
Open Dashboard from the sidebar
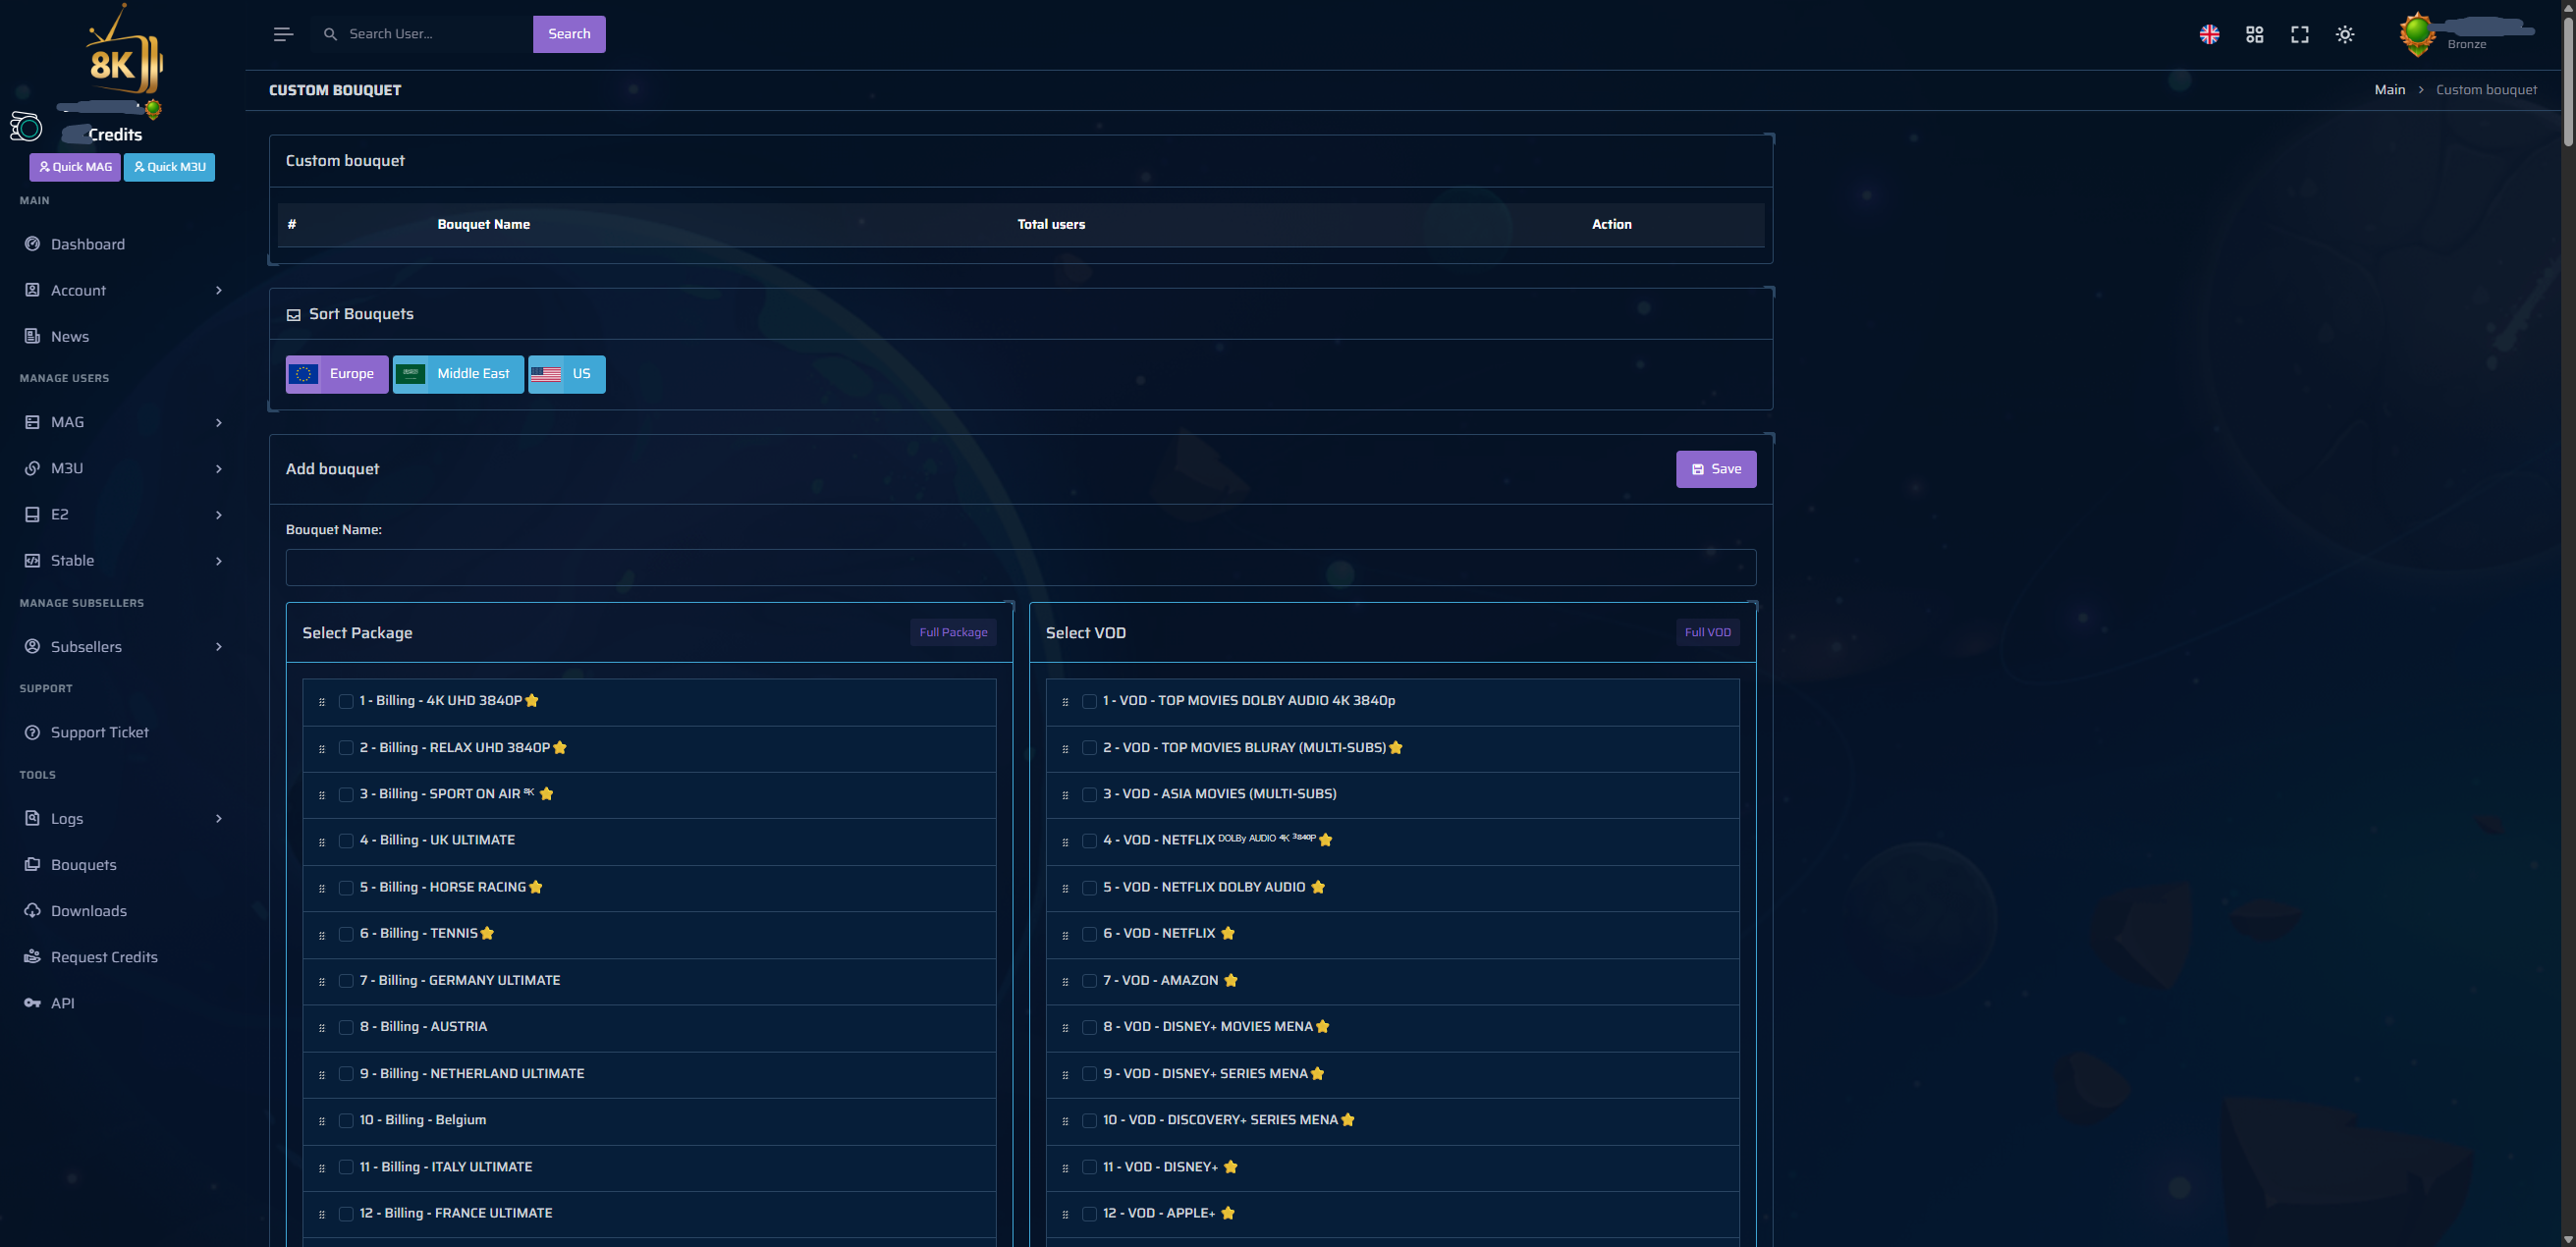tap(88, 244)
